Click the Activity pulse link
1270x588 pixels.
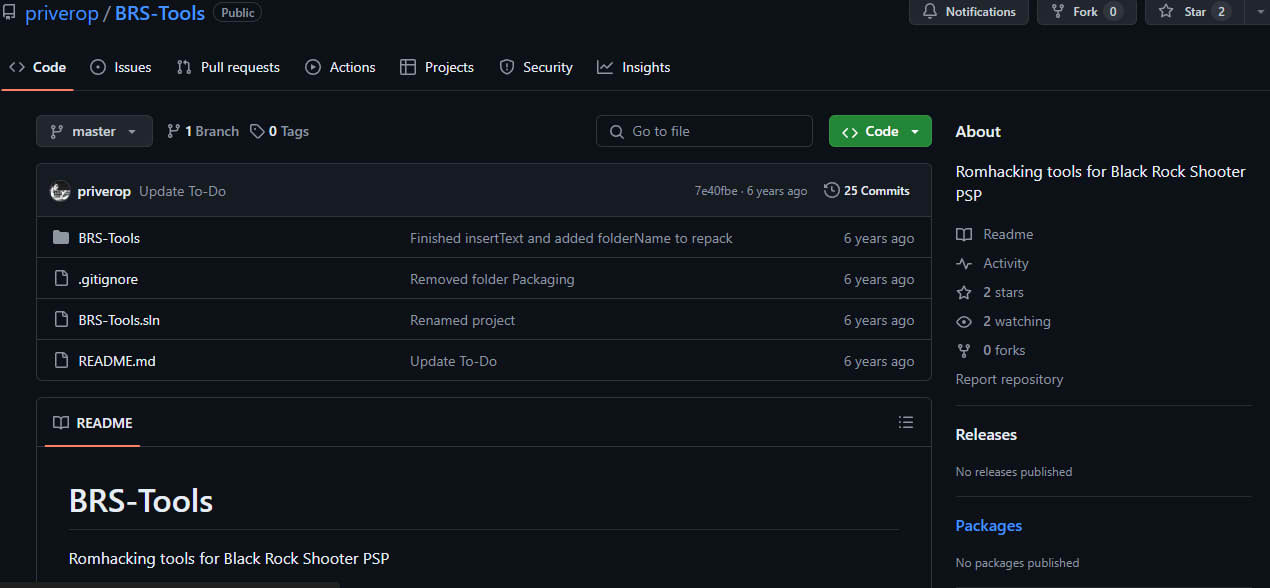point(1005,263)
